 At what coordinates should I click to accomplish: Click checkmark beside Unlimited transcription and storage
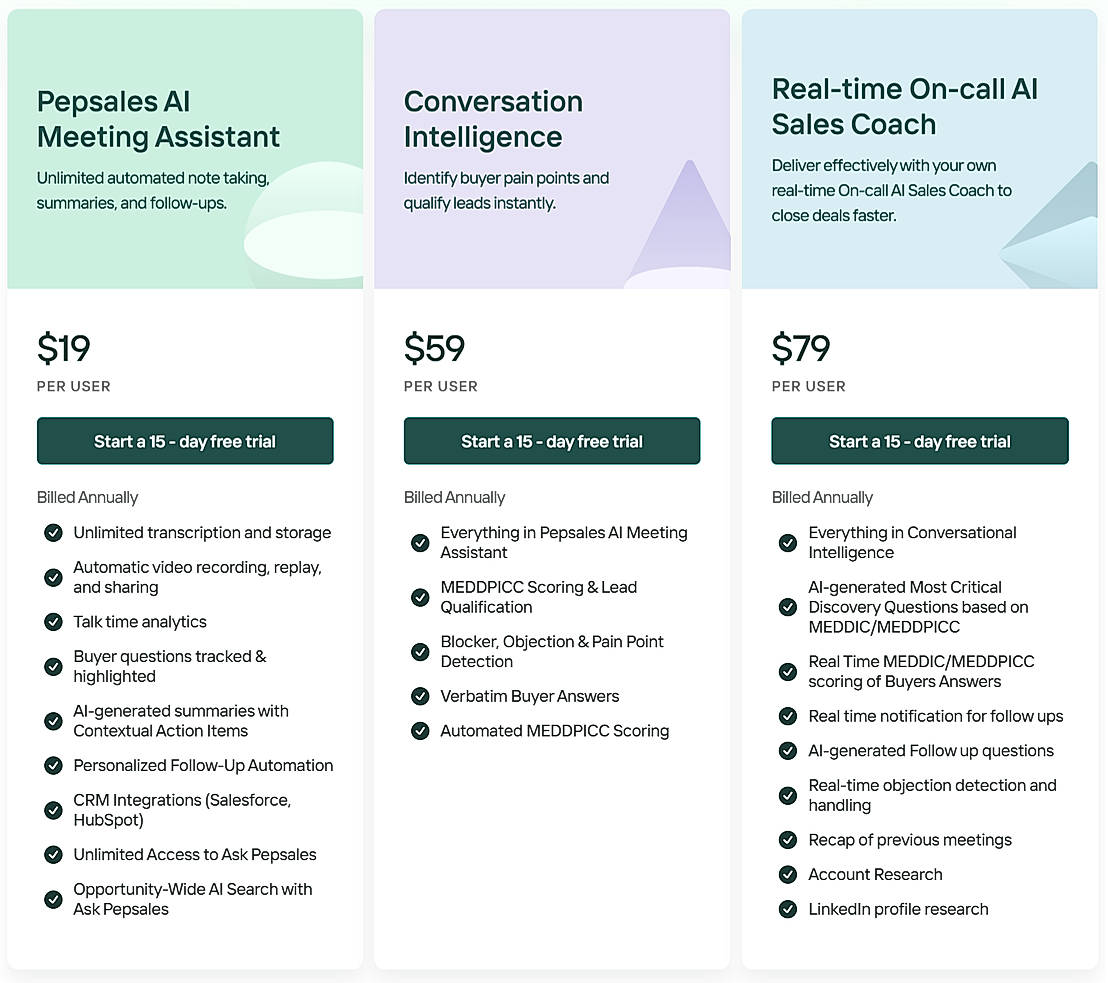(x=53, y=533)
